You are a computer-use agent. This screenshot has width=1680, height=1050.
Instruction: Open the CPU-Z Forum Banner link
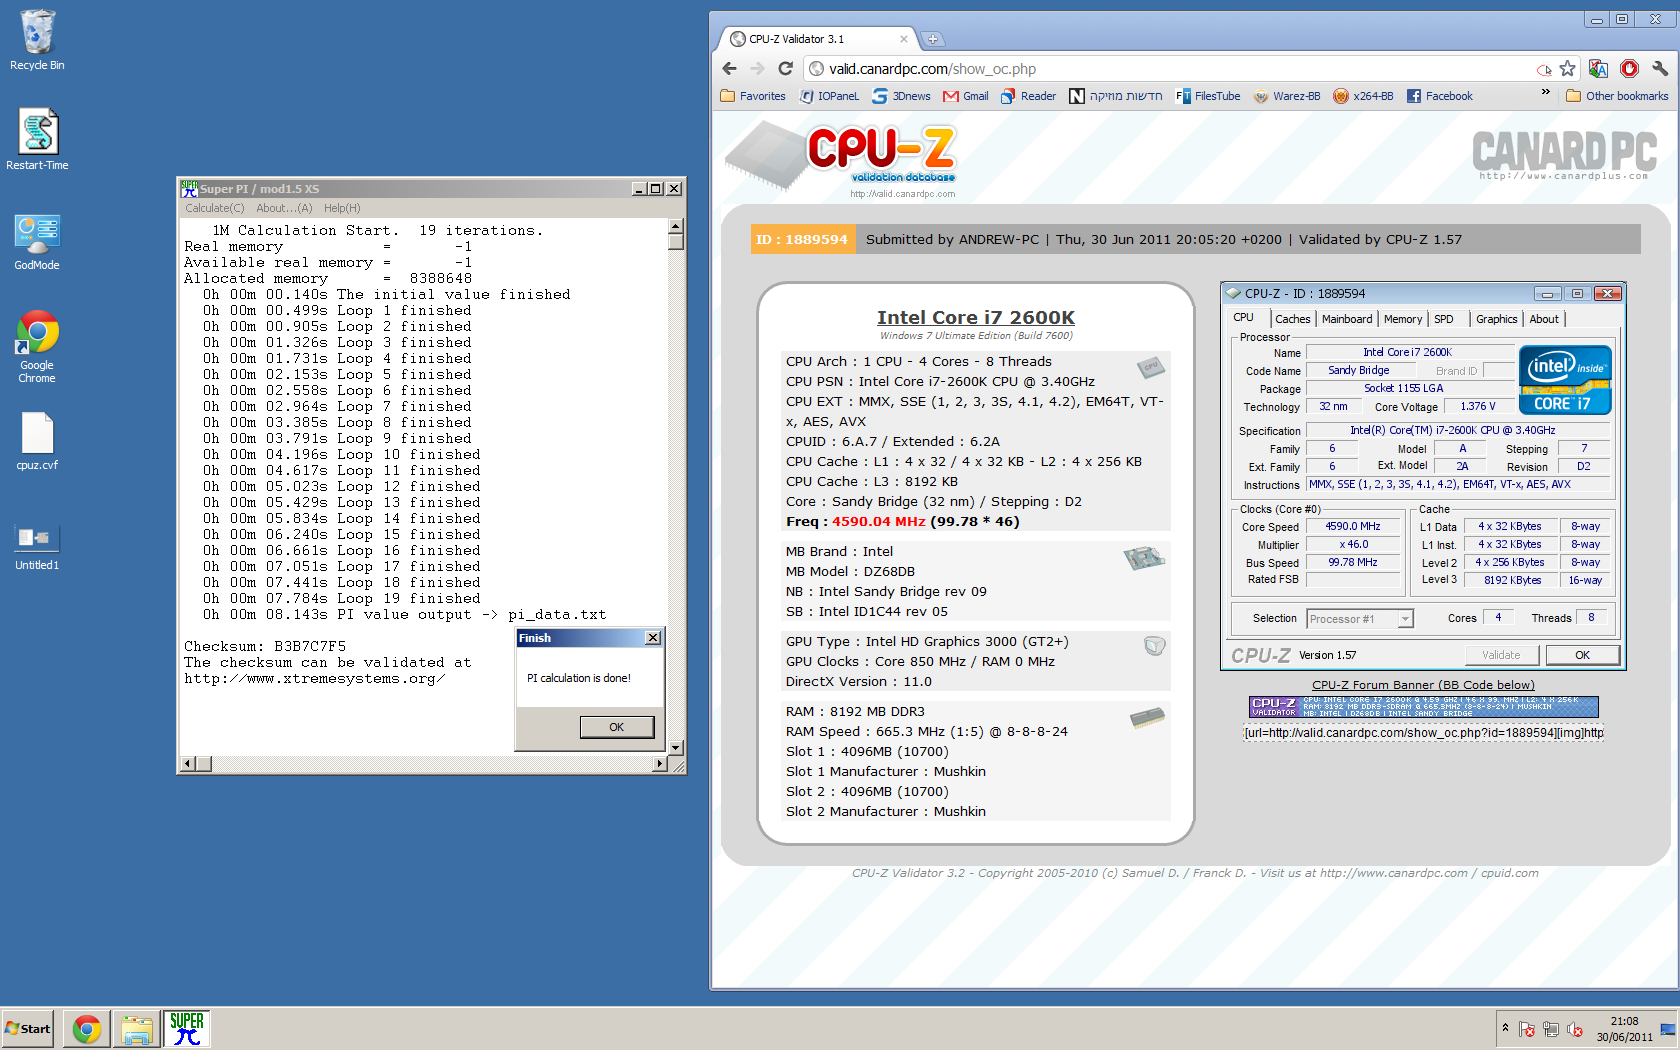pos(1423,685)
